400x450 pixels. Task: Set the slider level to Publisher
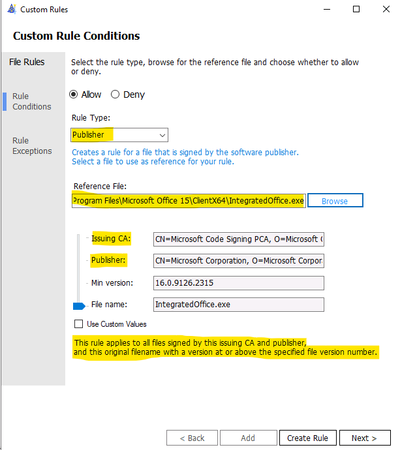pos(79,260)
